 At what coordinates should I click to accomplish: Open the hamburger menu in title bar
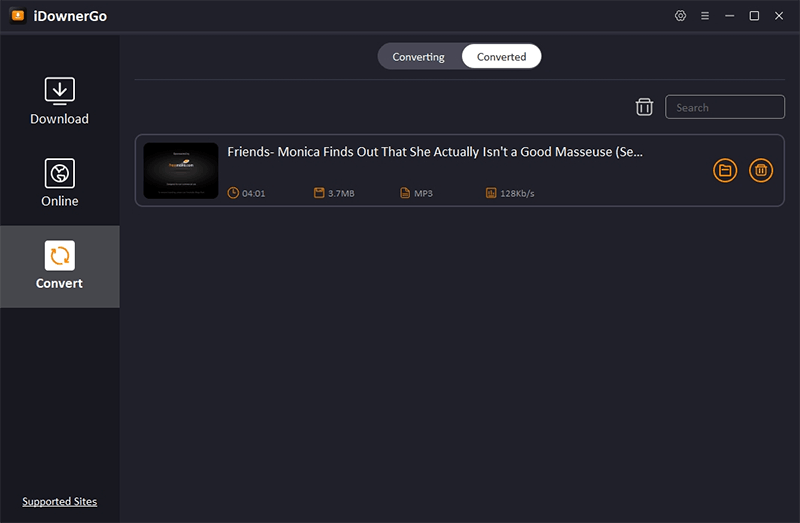(705, 16)
